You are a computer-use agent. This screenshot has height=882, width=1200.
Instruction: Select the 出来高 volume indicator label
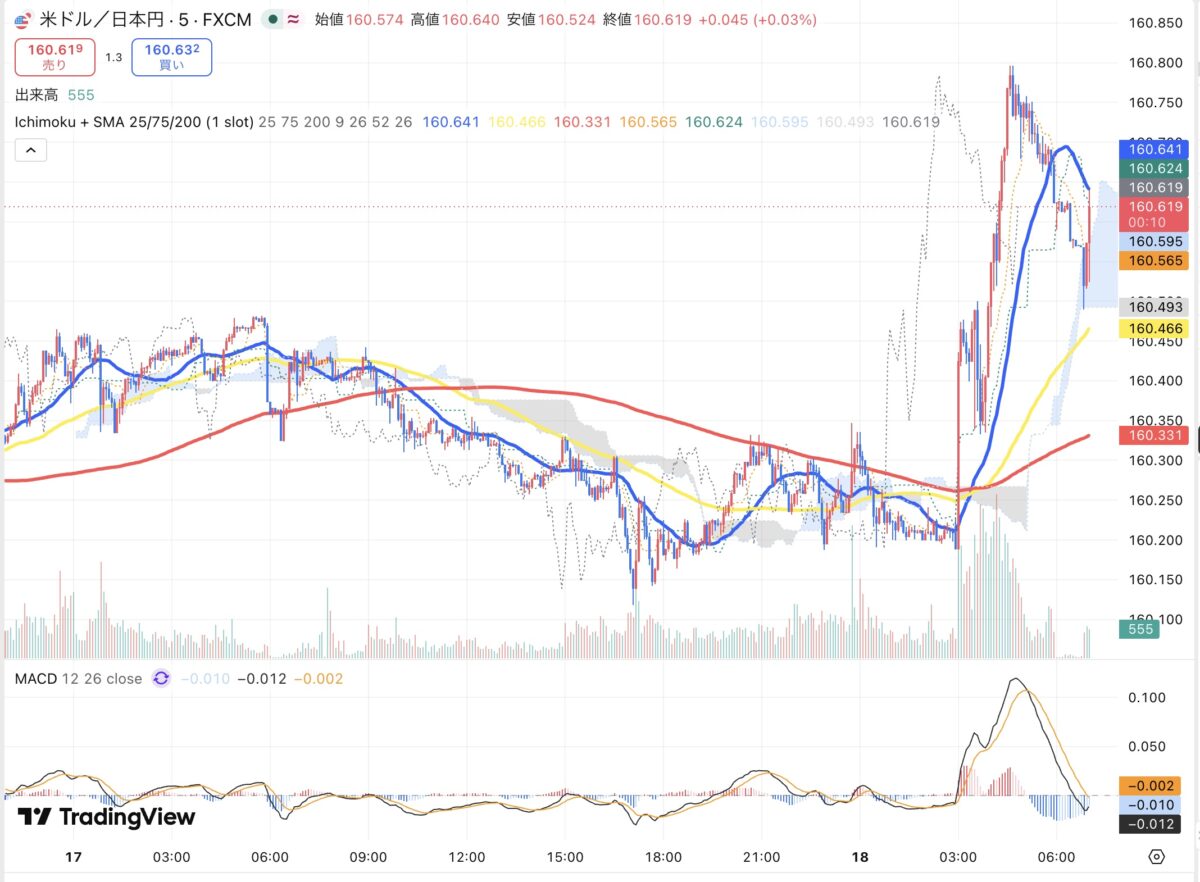pyautogui.click(x=35, y=95)
